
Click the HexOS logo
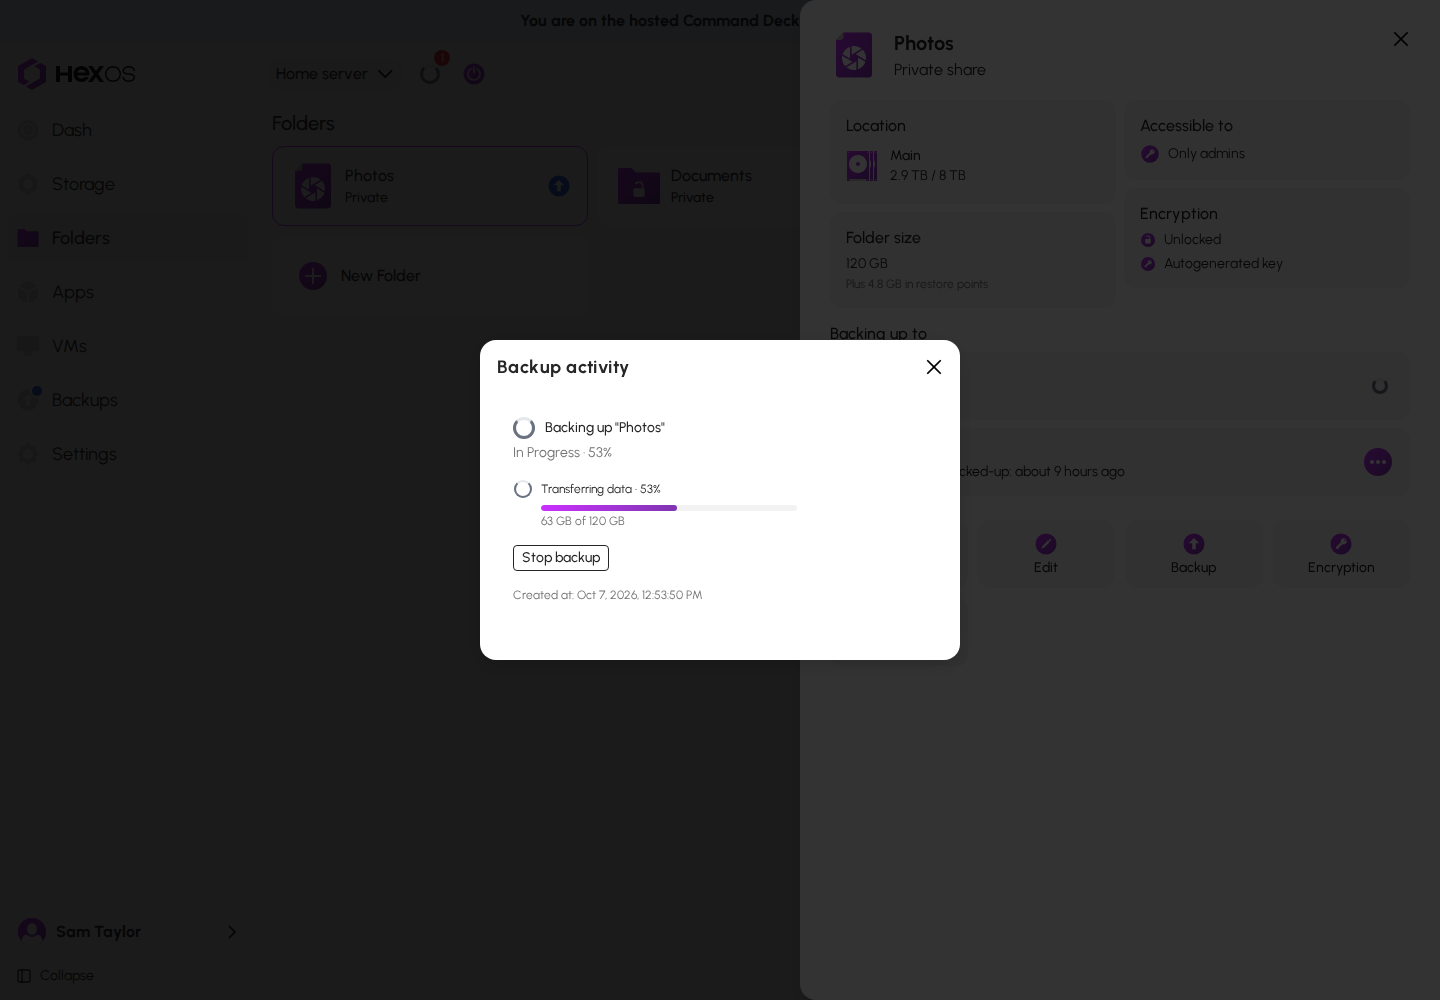pyautogui.click(x=76, y=74)
